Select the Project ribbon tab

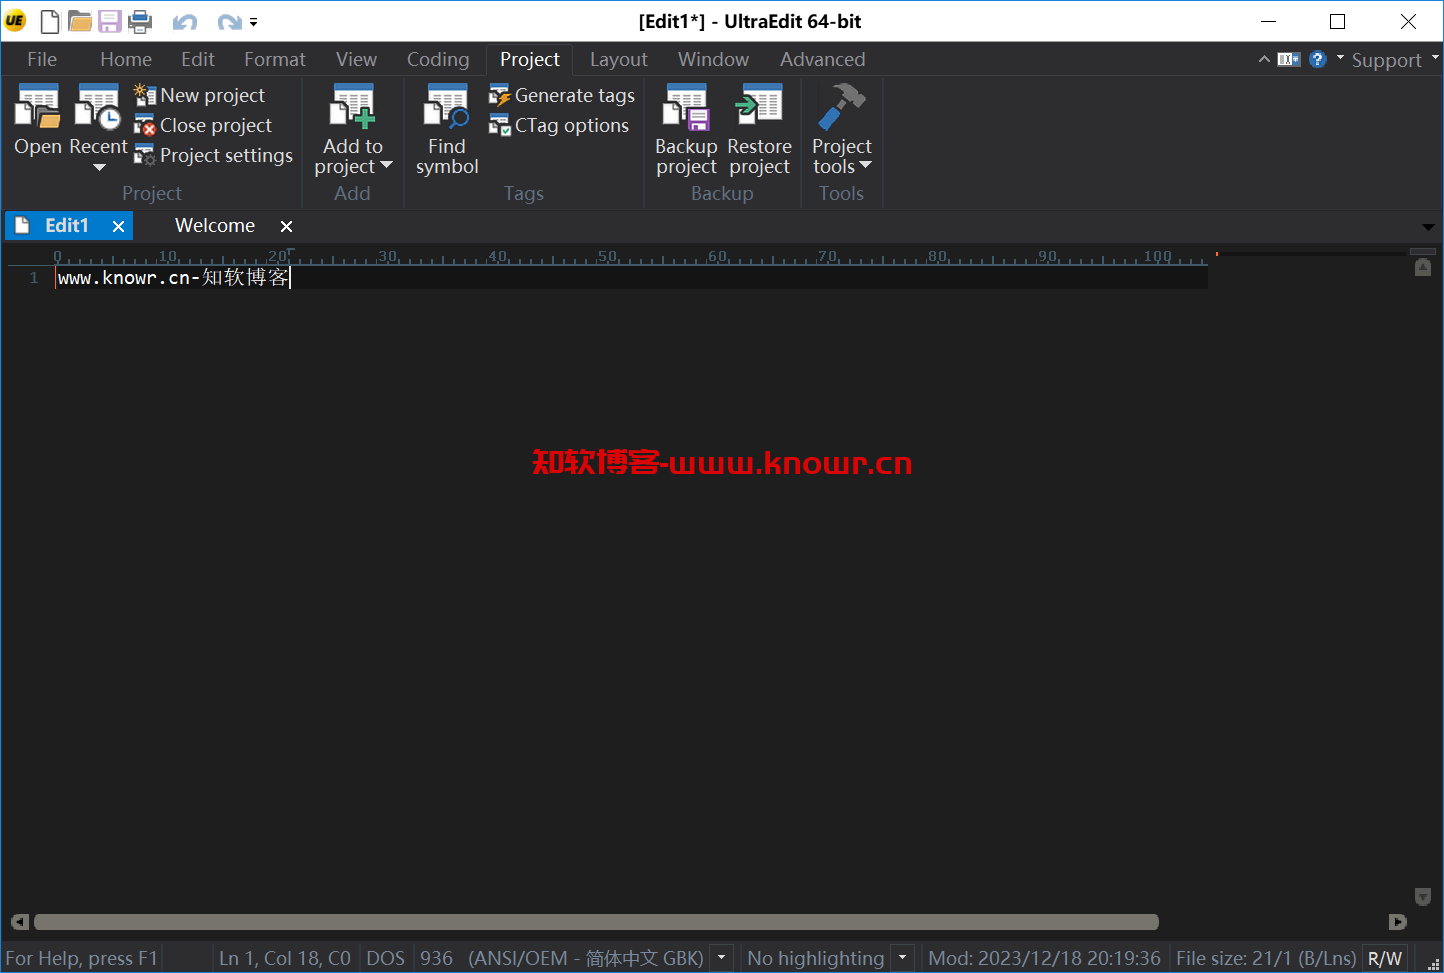tap(530, 59)
